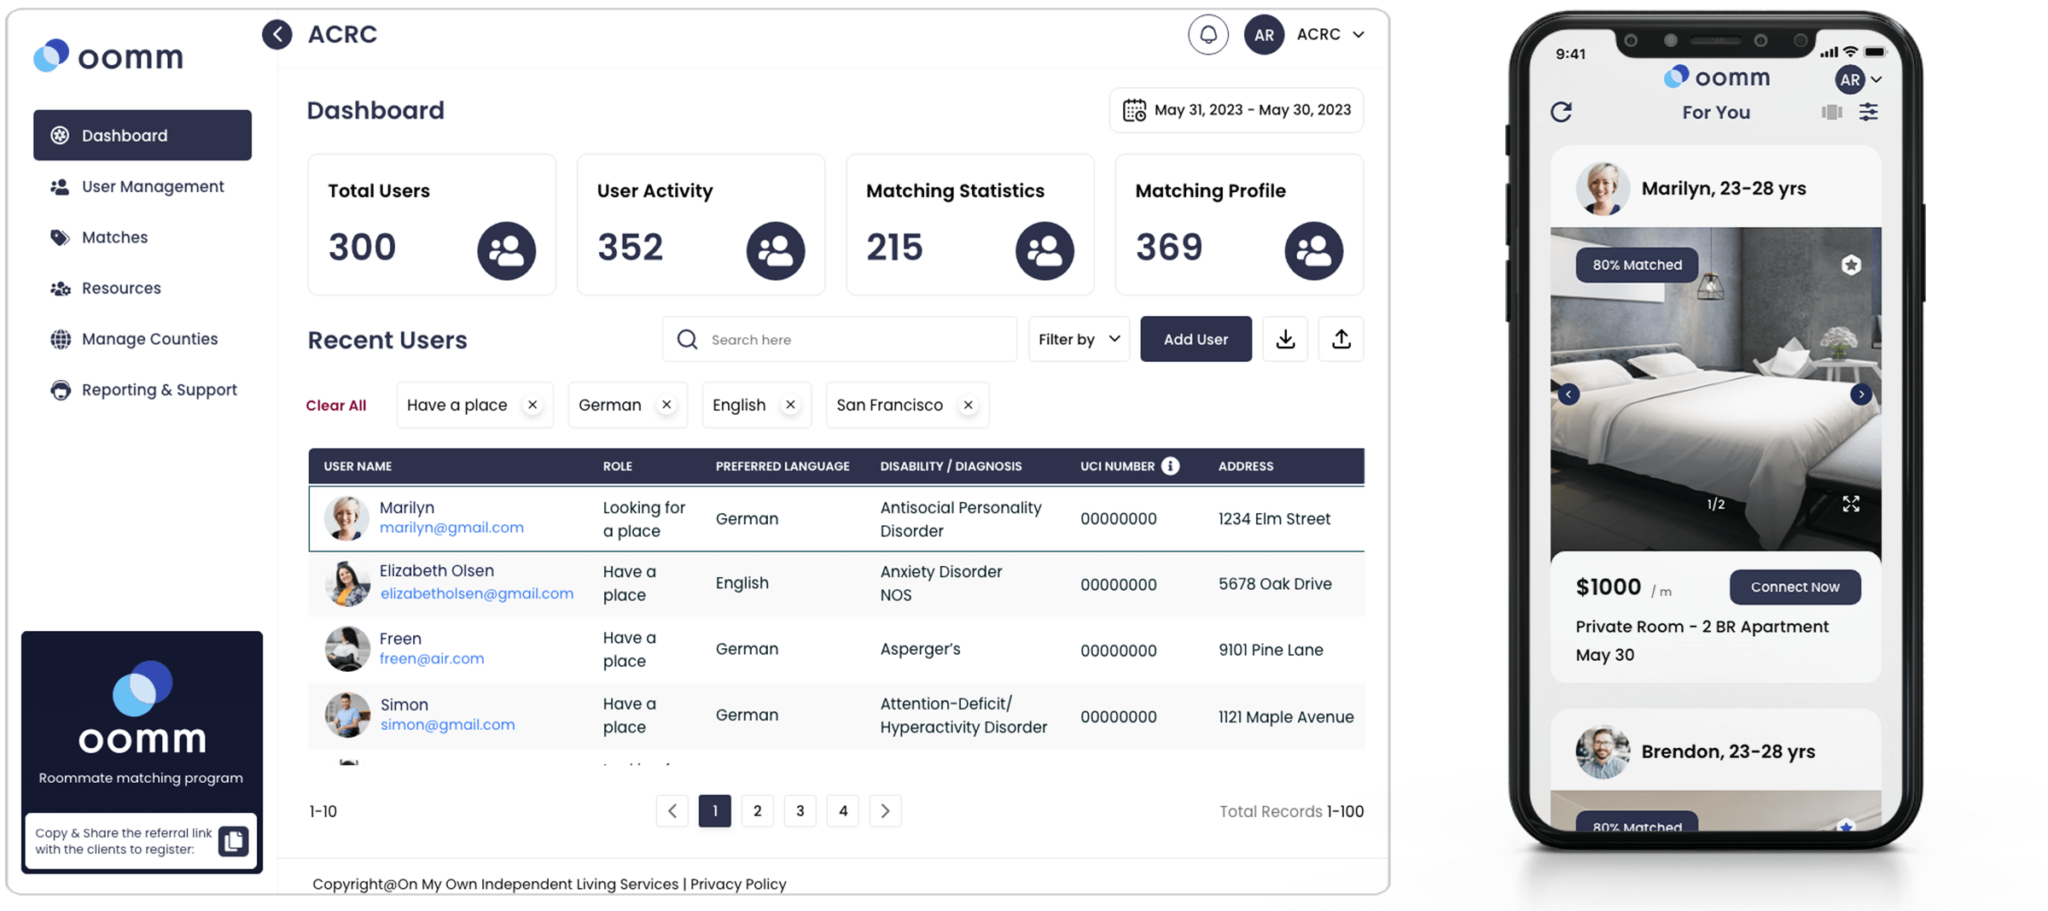Click the download icon next to Add User
Viewport: 2048px width, 911px height.
[x=1285, y=340]
